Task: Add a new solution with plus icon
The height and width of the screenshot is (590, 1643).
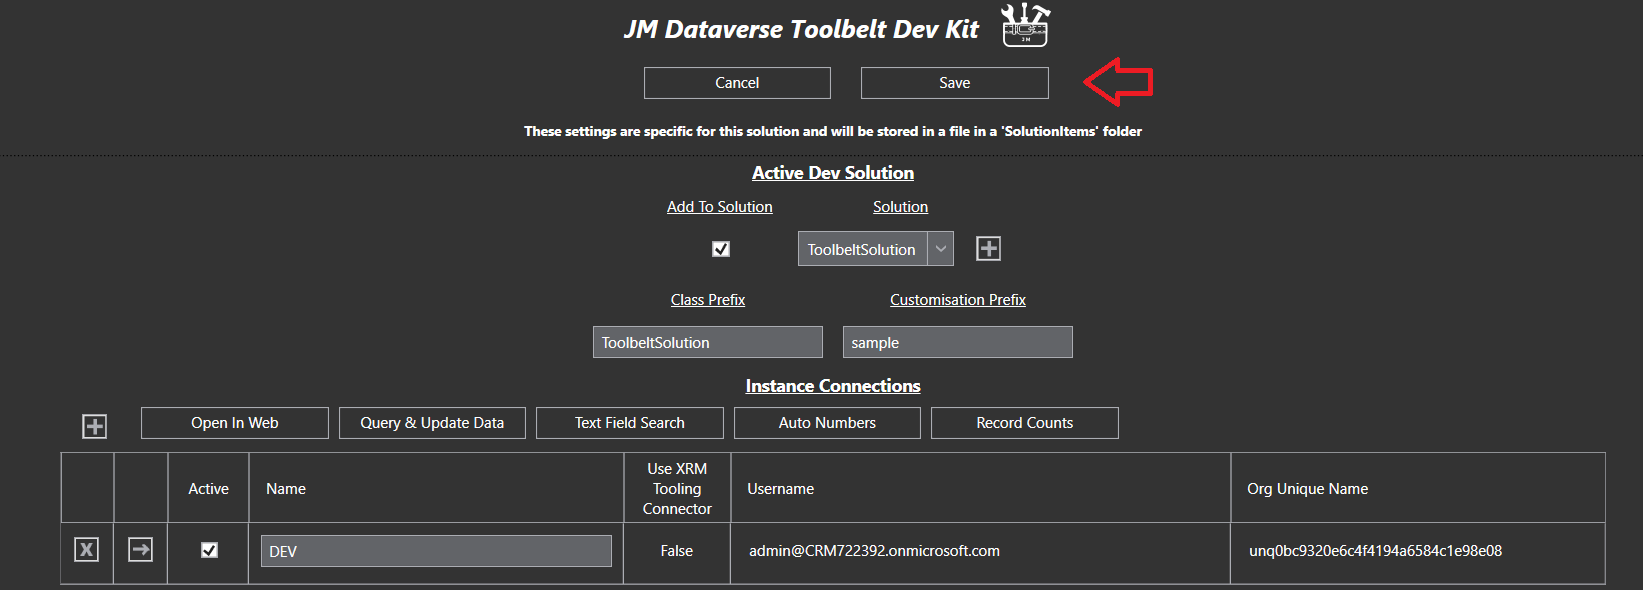Action: 988,249
